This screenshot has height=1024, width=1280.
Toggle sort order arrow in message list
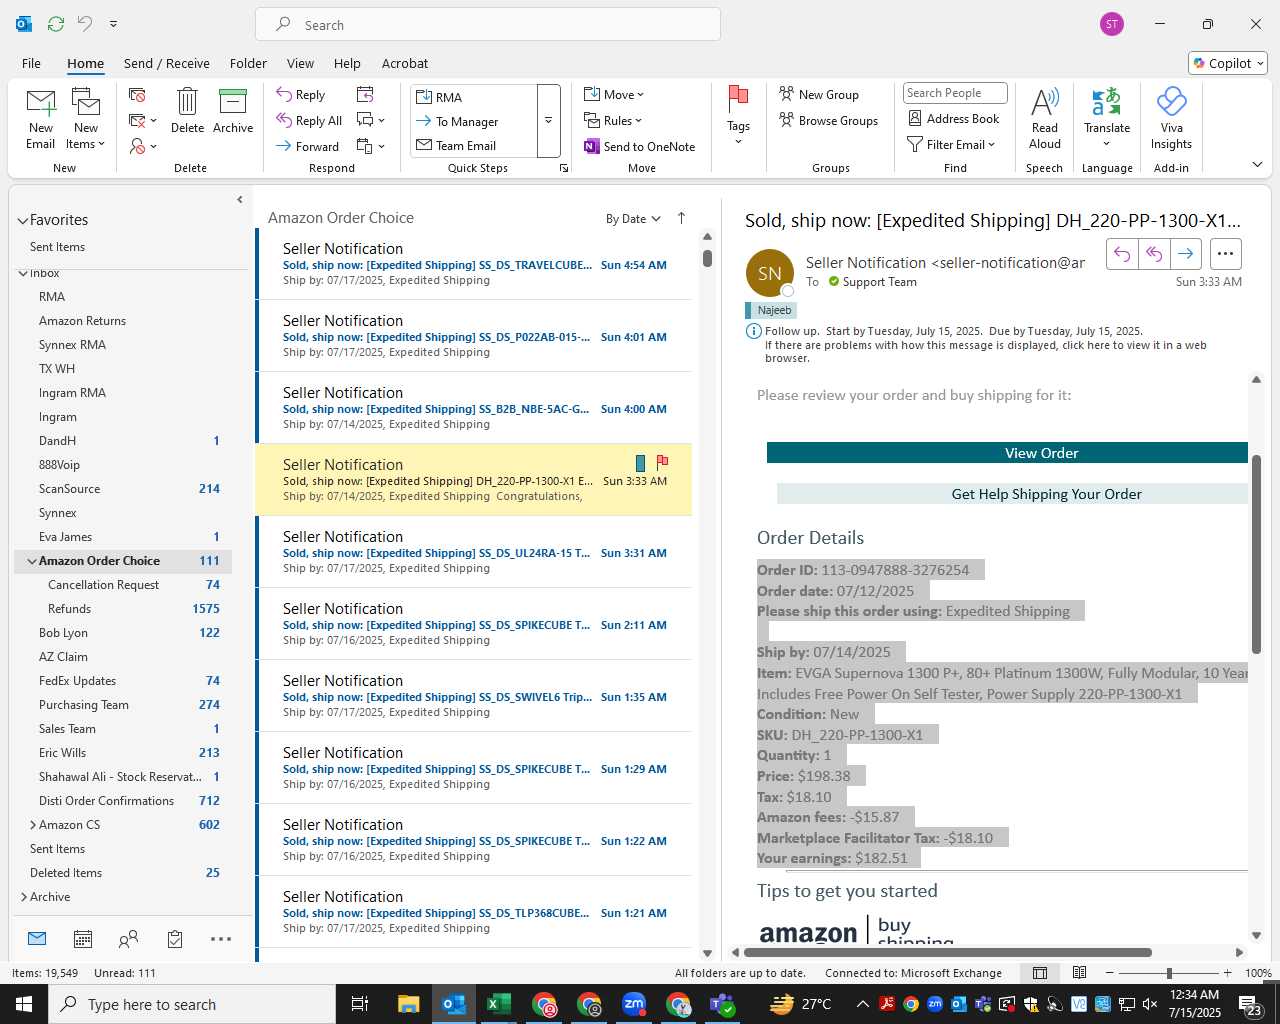[x=682, y=218]
